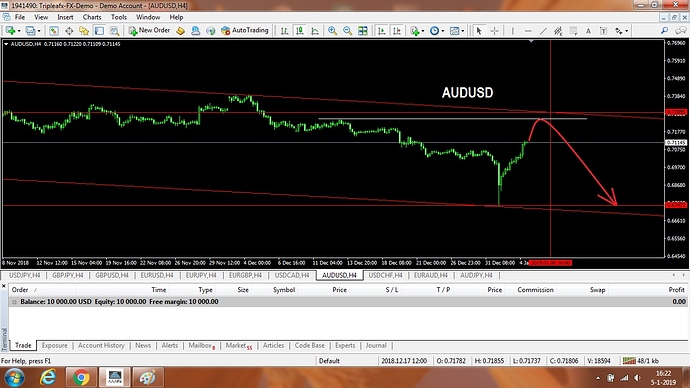Expand the New Chart dropdown arrow

click(x=19, y=31)
